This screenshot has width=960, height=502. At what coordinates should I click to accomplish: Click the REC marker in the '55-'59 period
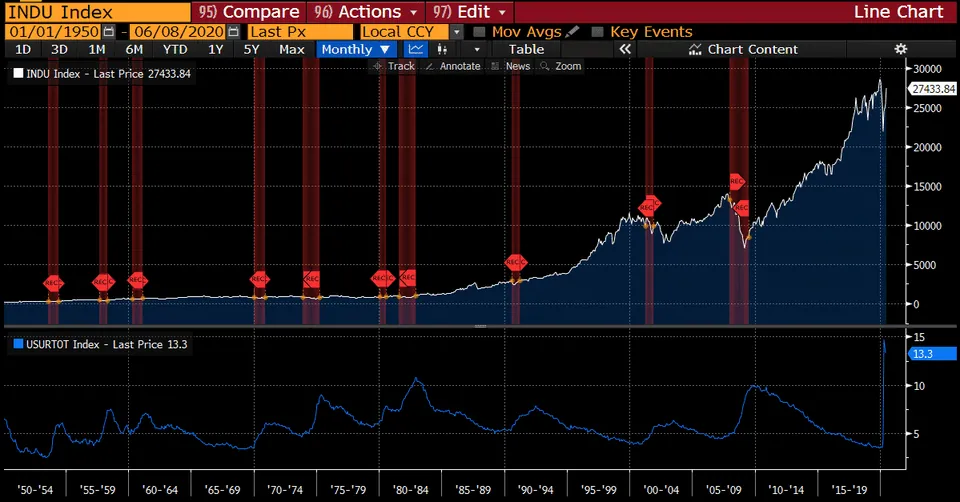[103, 282]
